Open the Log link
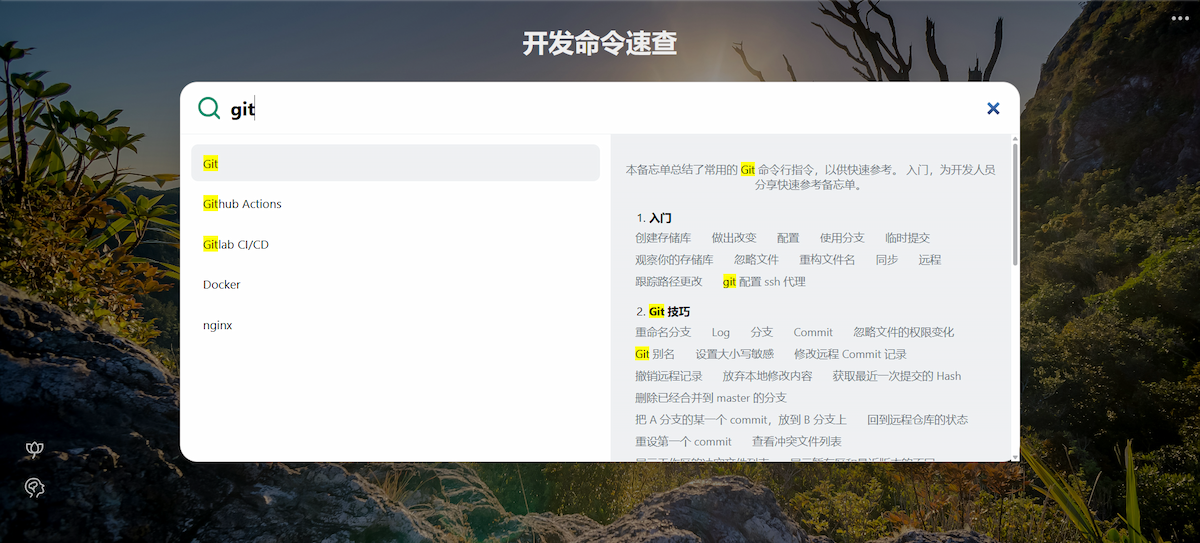Viewport: 1200px width, 543px height. point(721,332)
